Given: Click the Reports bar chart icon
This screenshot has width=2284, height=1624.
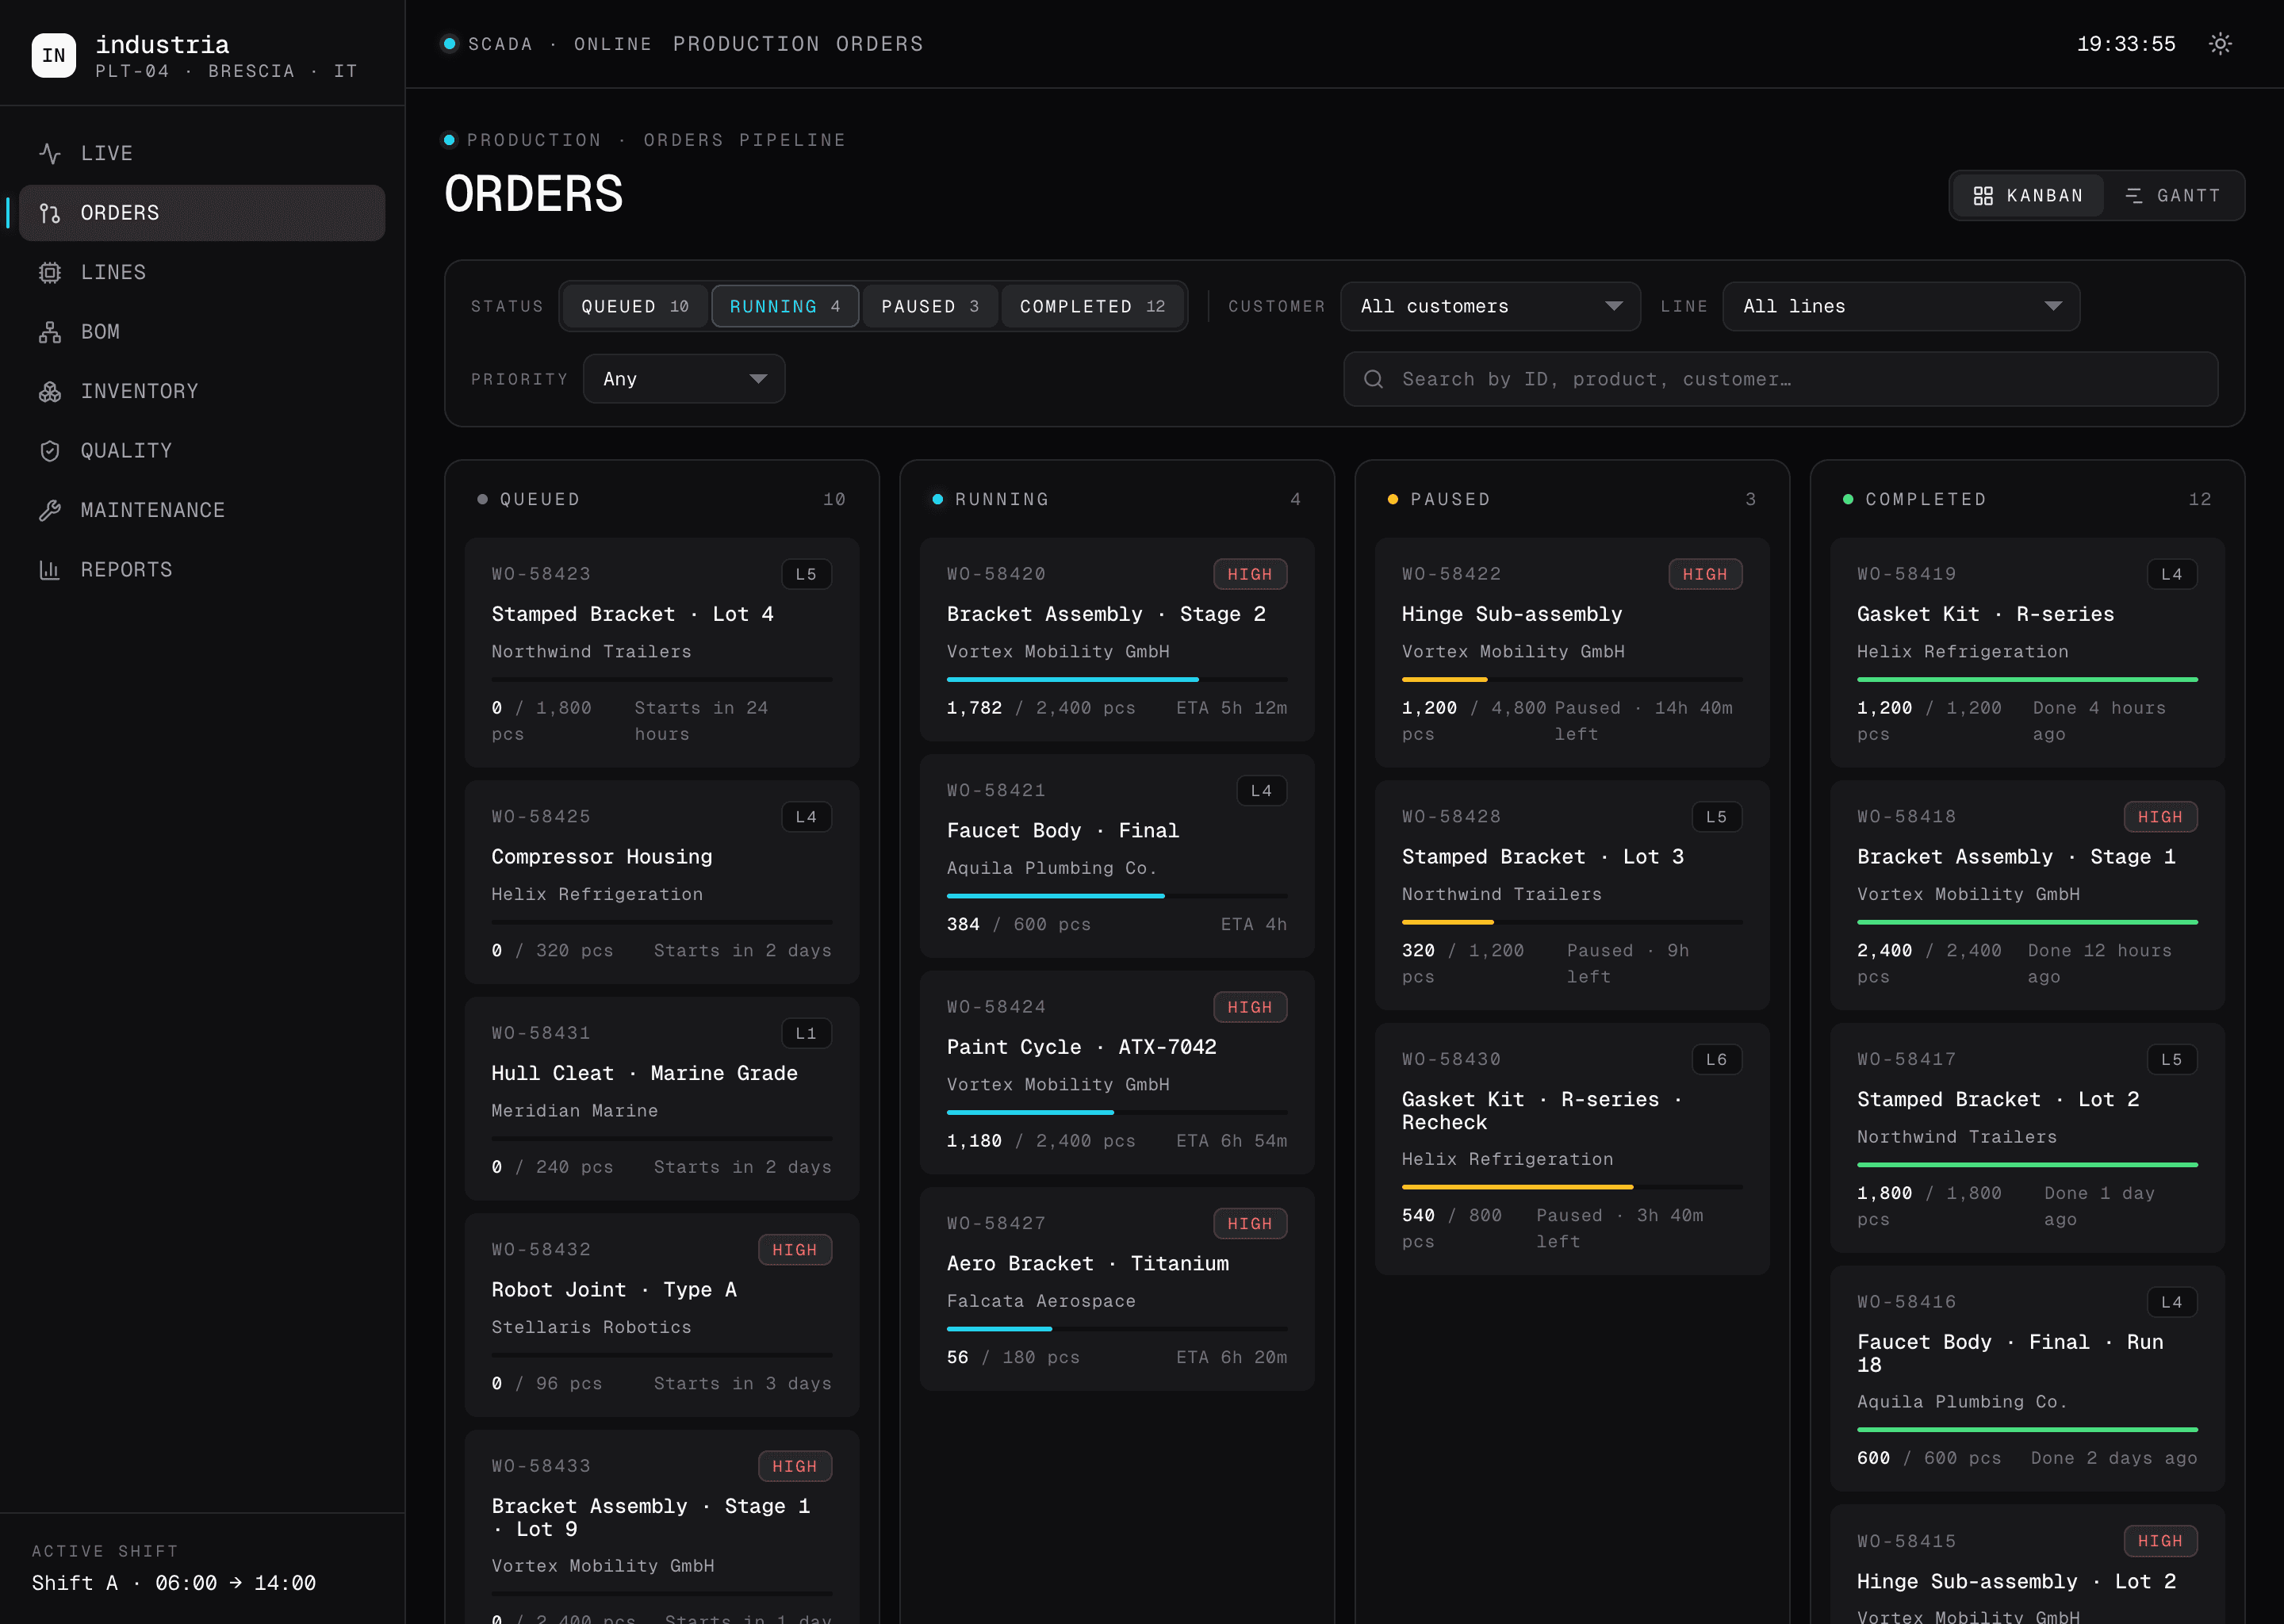Looking at the screenshot, I should click(50, 570).
